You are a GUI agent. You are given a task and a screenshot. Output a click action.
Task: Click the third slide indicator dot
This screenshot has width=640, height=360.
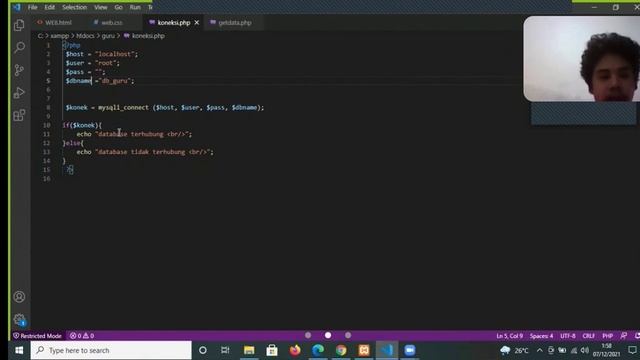click(348, 335)
